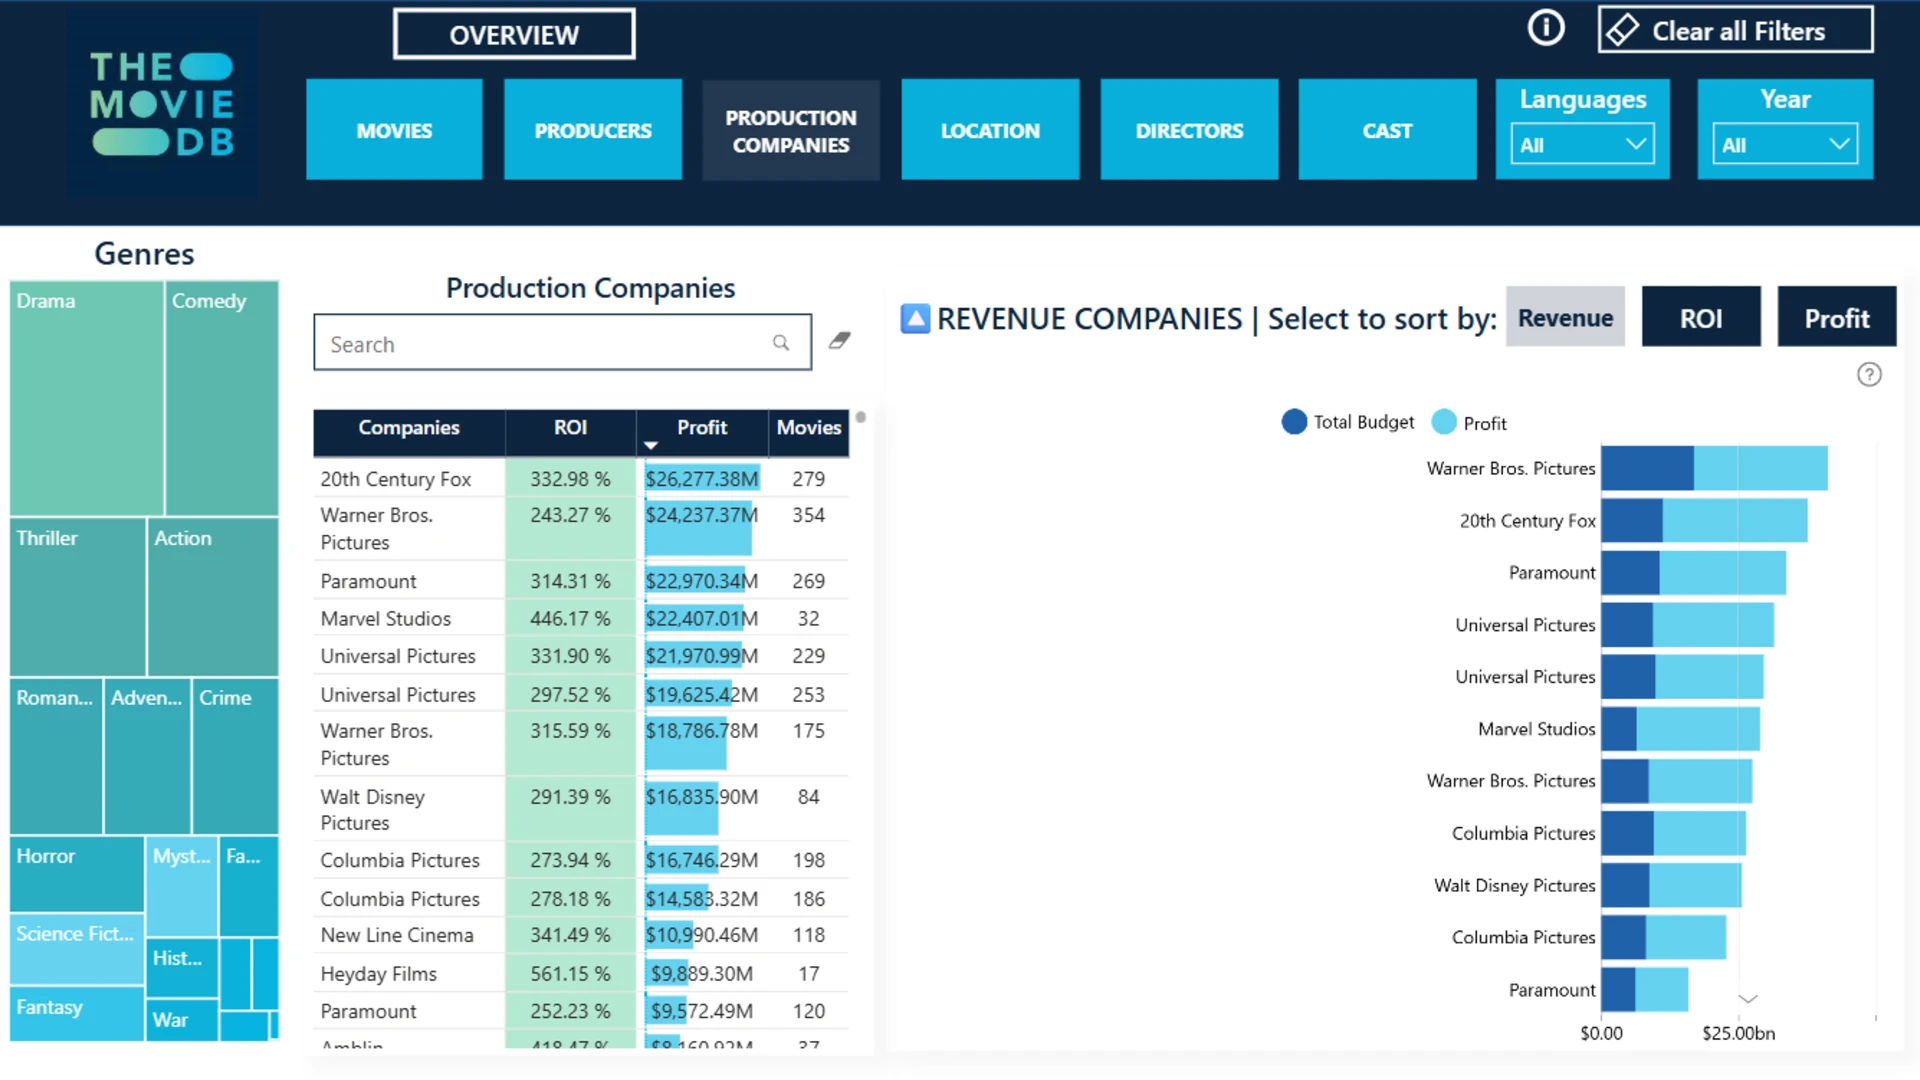Click the Total Budget legend marker

tap(1294, 422)
